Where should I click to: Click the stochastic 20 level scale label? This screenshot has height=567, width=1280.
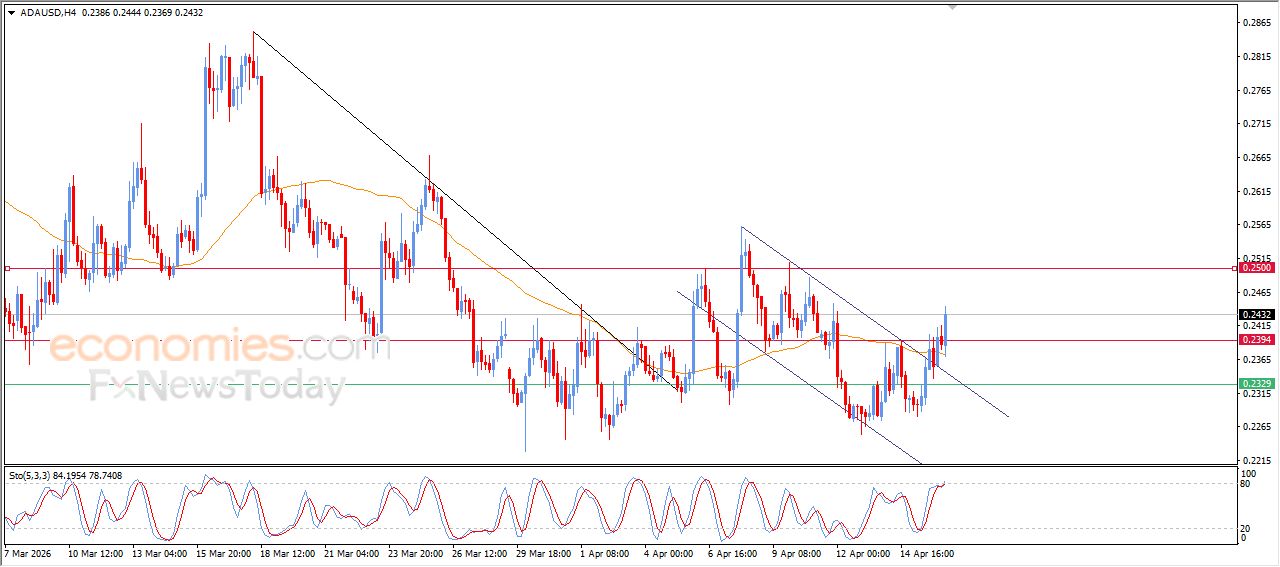pos(1246,528)
